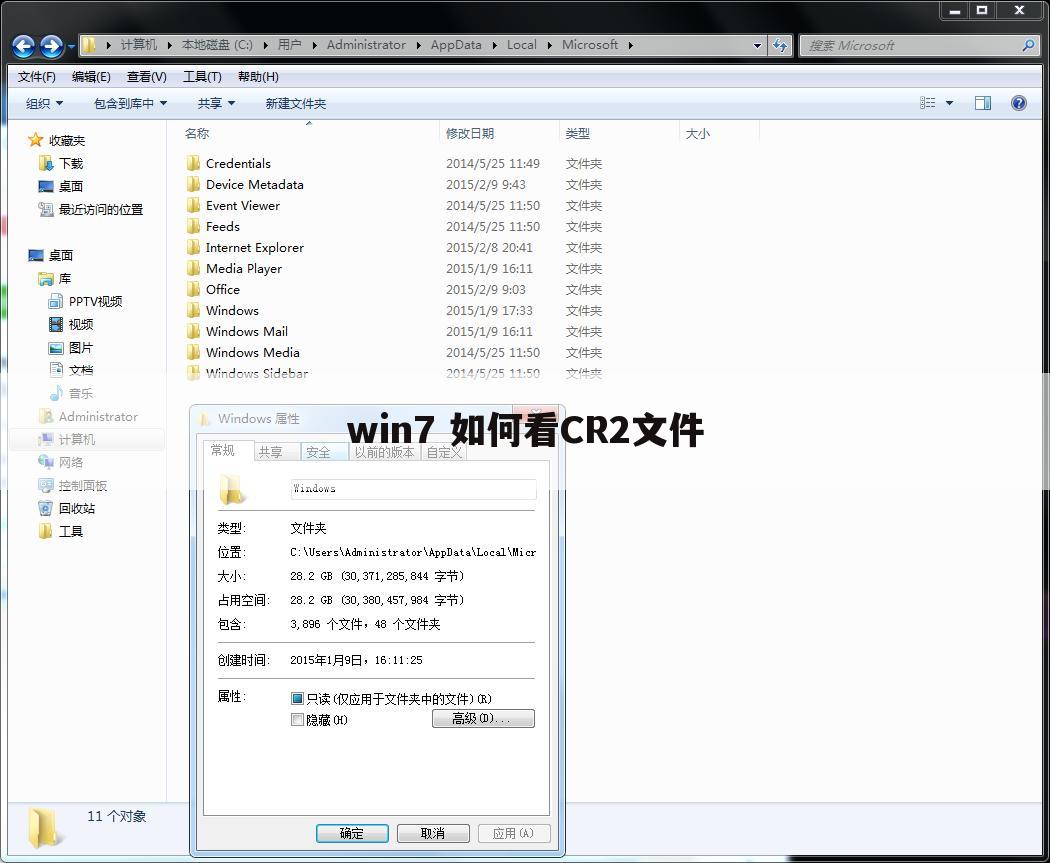Open the File (文件) menu

(36, 77)
